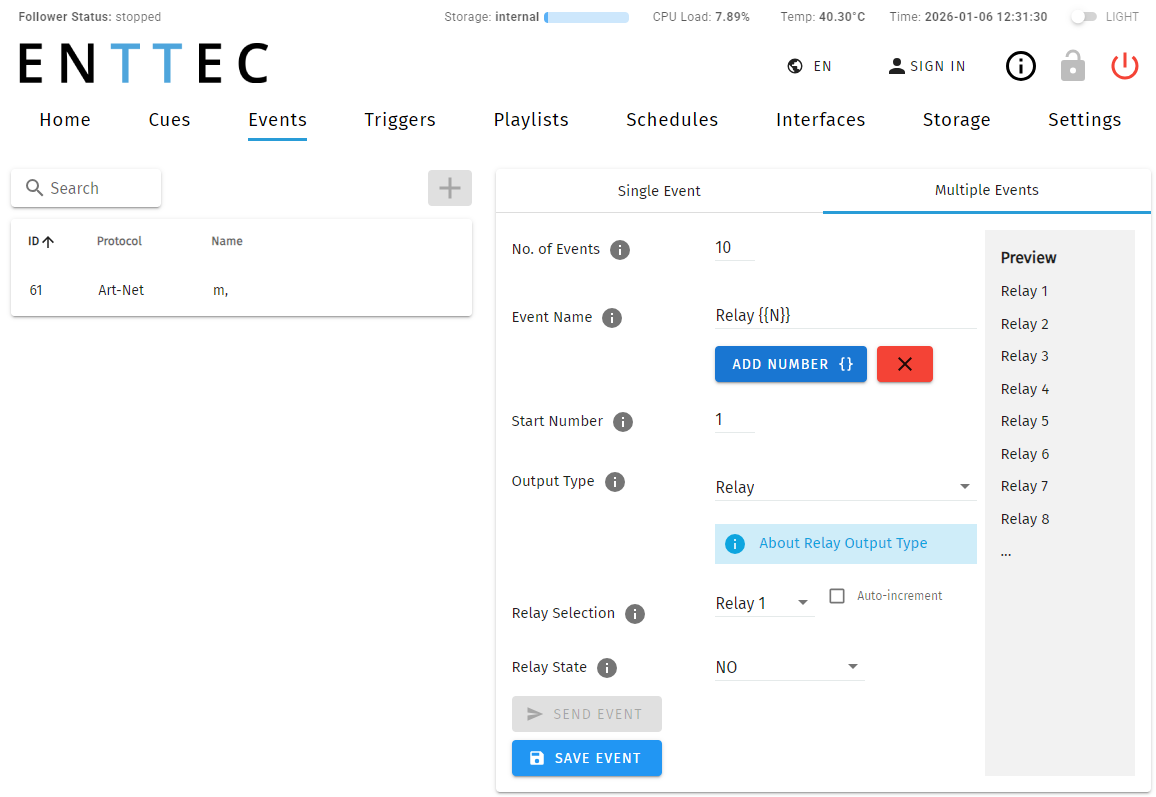
Task: Click the storage usage progress bar
Action: tap(587, 17)
